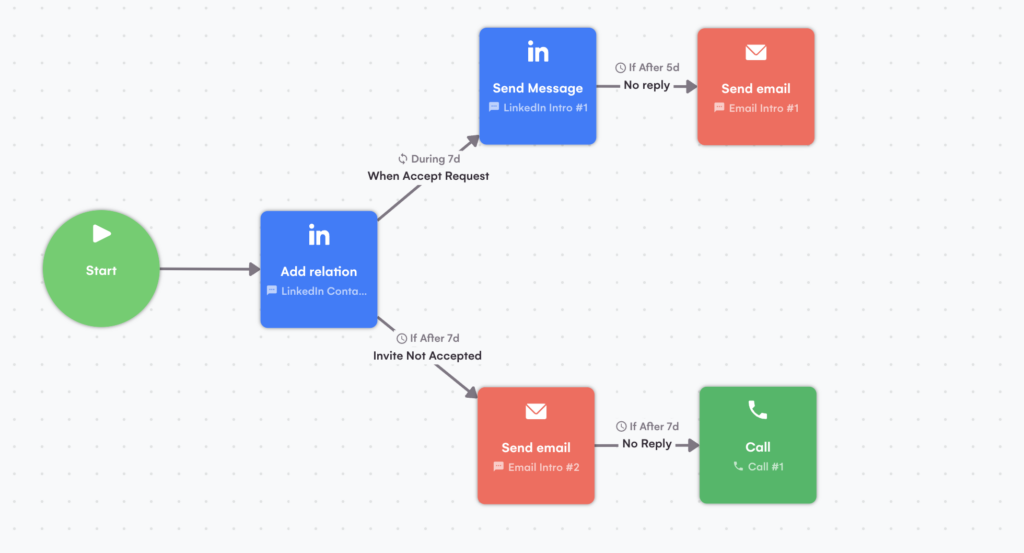Click the small phone icon beside 'Call #1'
The image size is (1024, 553).
click(x=738, y=466)
